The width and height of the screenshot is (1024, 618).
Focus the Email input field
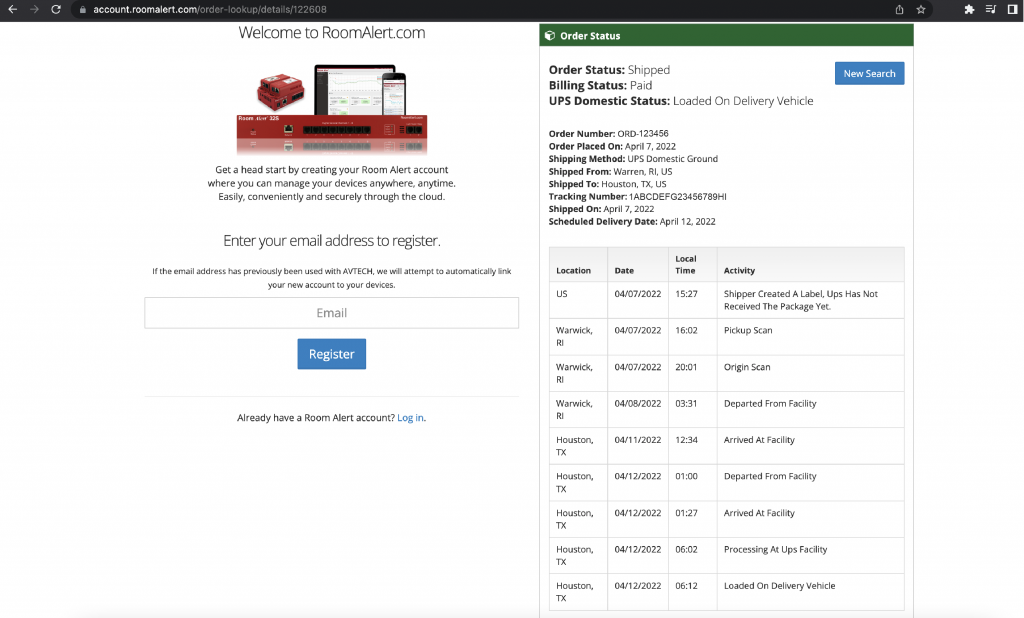coord(332,313)
